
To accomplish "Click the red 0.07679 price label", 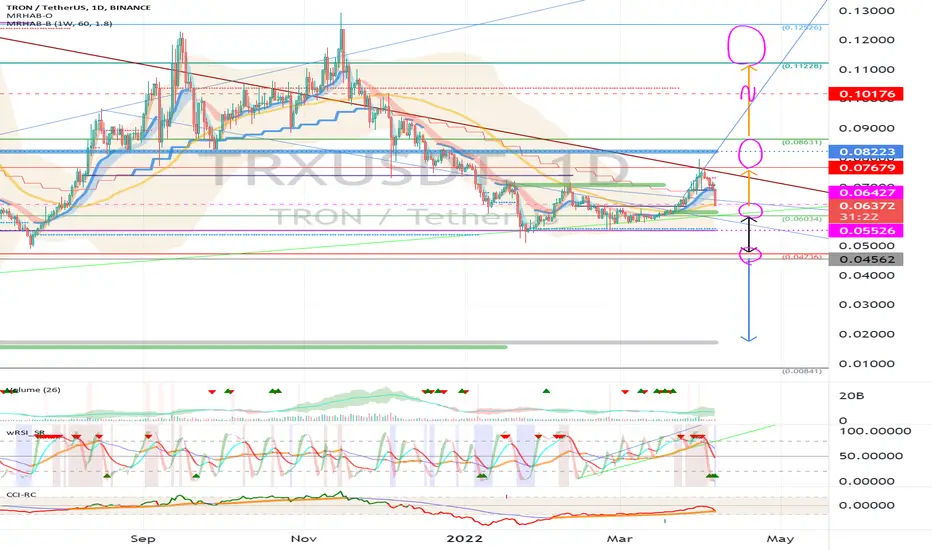I will point(866,168).
